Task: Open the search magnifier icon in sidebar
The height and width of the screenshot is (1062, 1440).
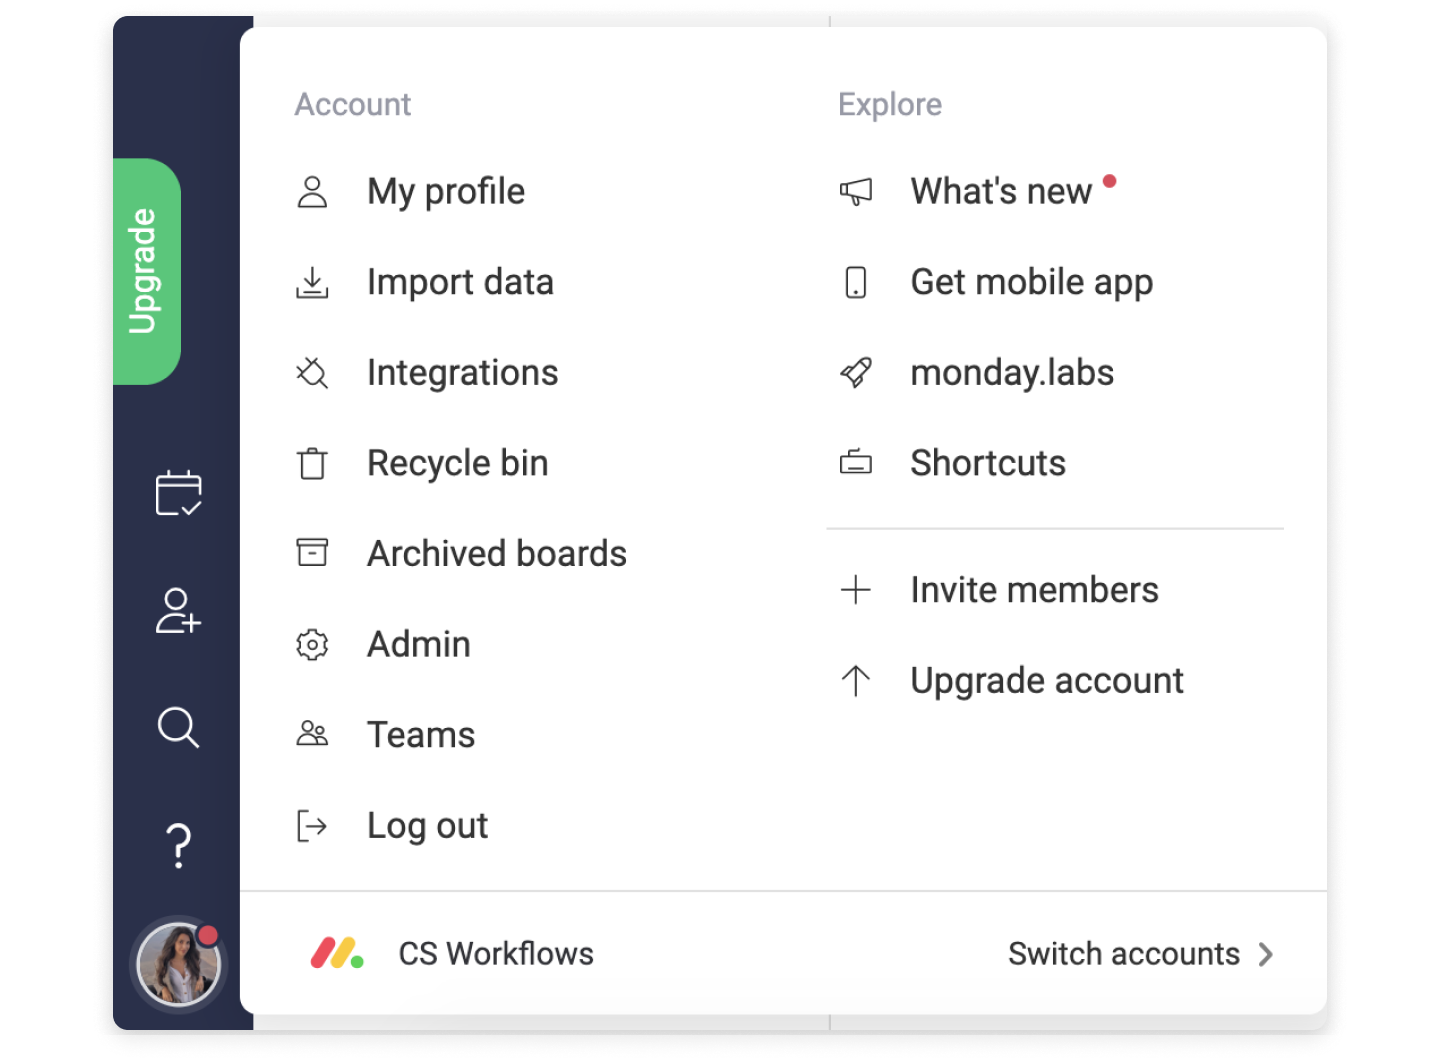Action: tap(178, 727)
